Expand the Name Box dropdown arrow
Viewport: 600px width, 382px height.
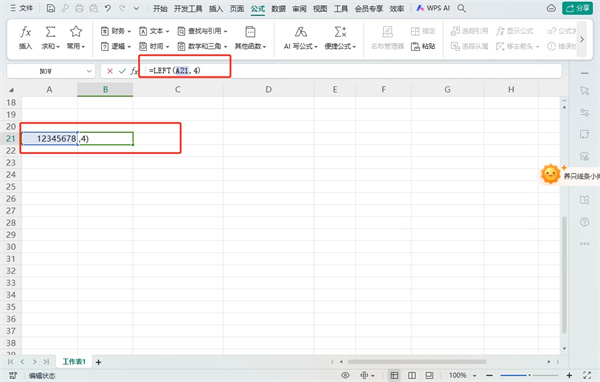[89, 71]
